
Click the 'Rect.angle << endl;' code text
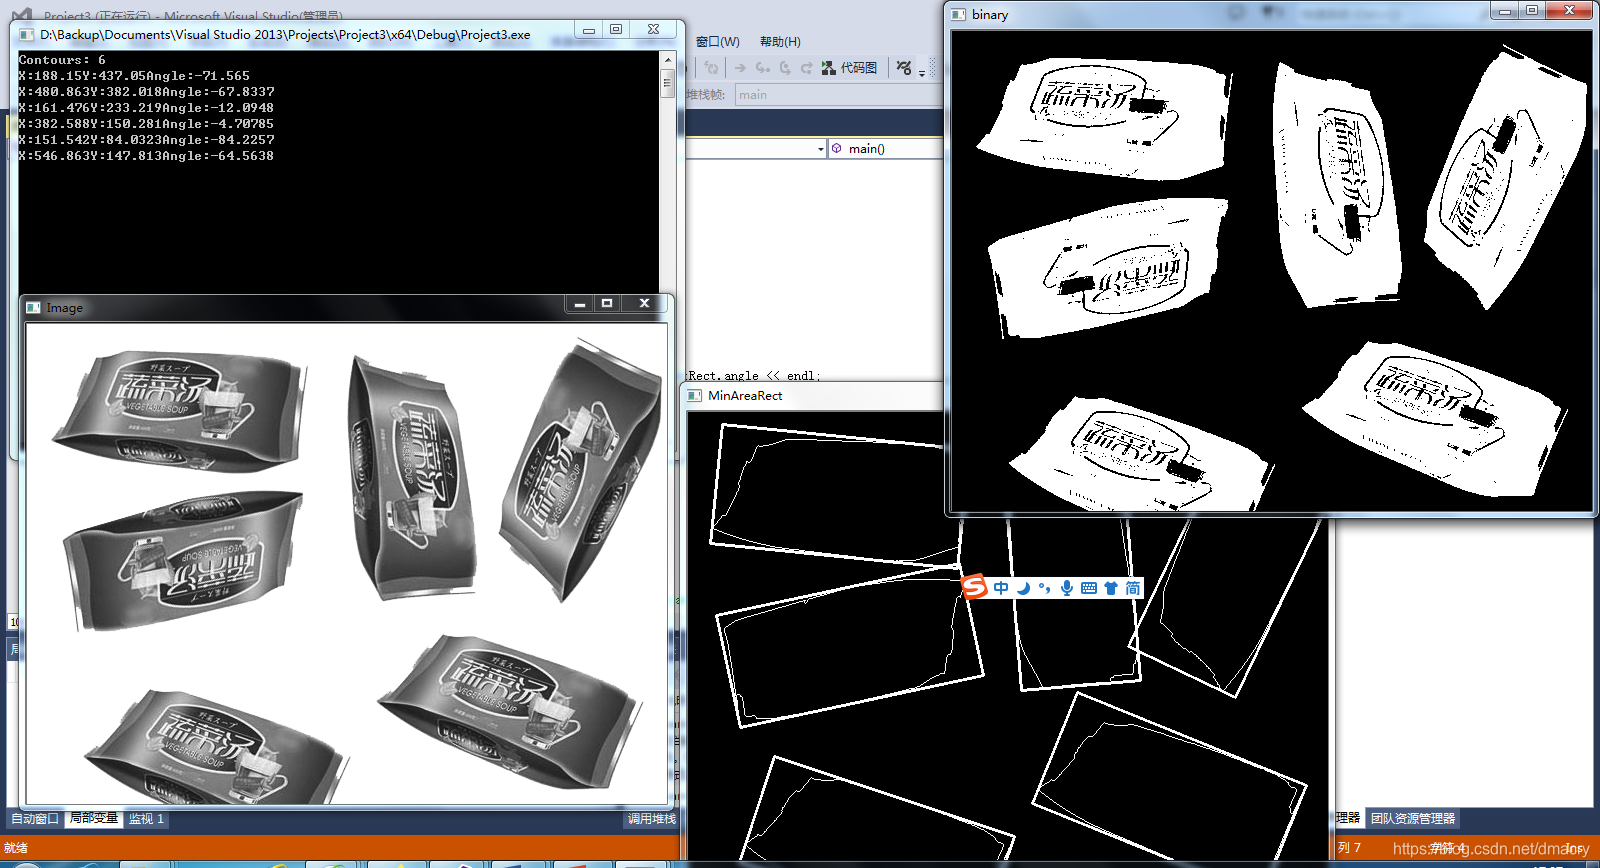[x=754, y=376]
